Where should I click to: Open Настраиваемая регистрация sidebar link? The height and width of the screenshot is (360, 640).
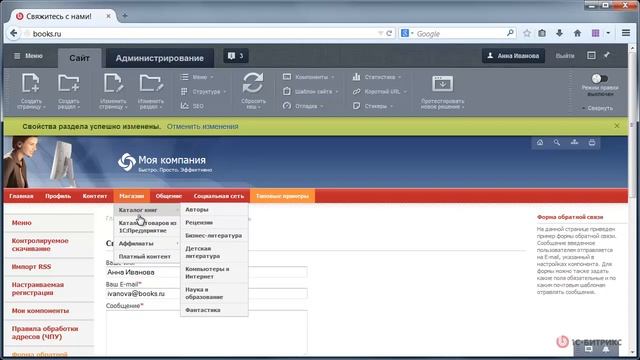38,289
